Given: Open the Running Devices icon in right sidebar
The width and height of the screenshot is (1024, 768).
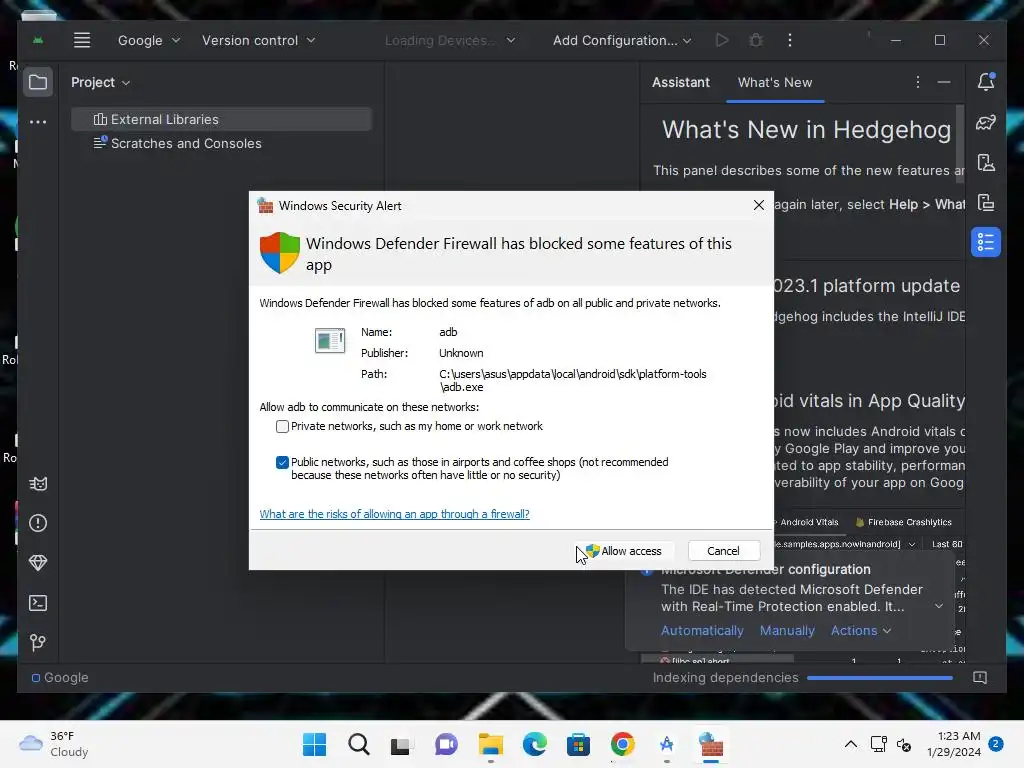Looking at the screenshot, I should [985, 203].
